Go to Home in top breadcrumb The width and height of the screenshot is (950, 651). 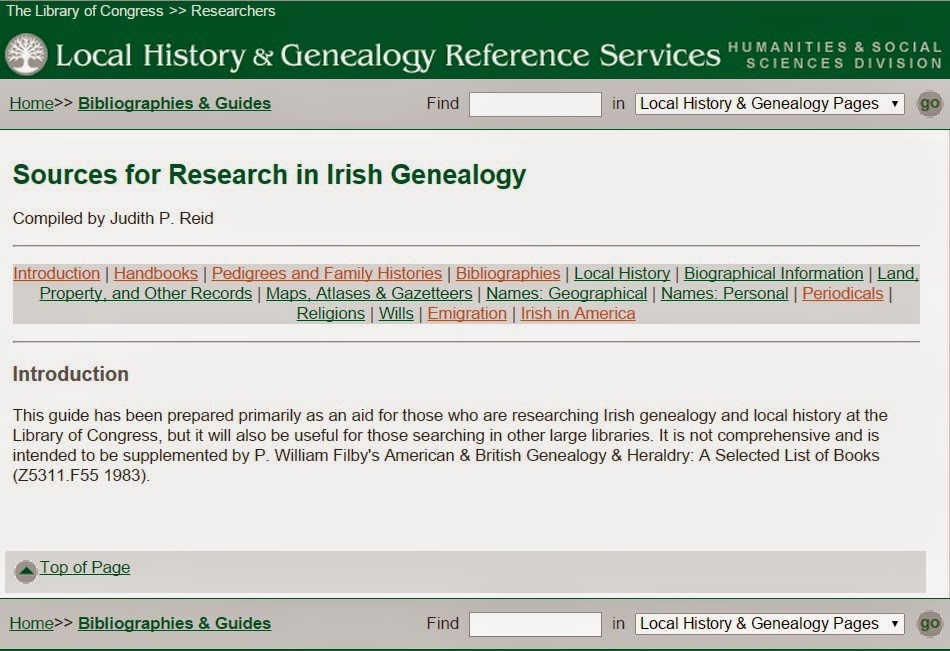[x=32, y=104]
